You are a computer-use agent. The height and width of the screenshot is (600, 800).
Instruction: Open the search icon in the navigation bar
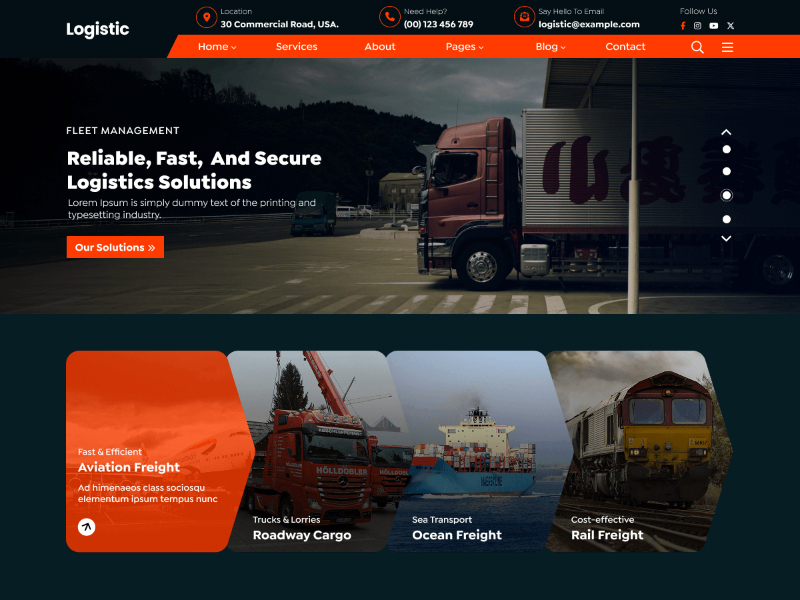697,46
